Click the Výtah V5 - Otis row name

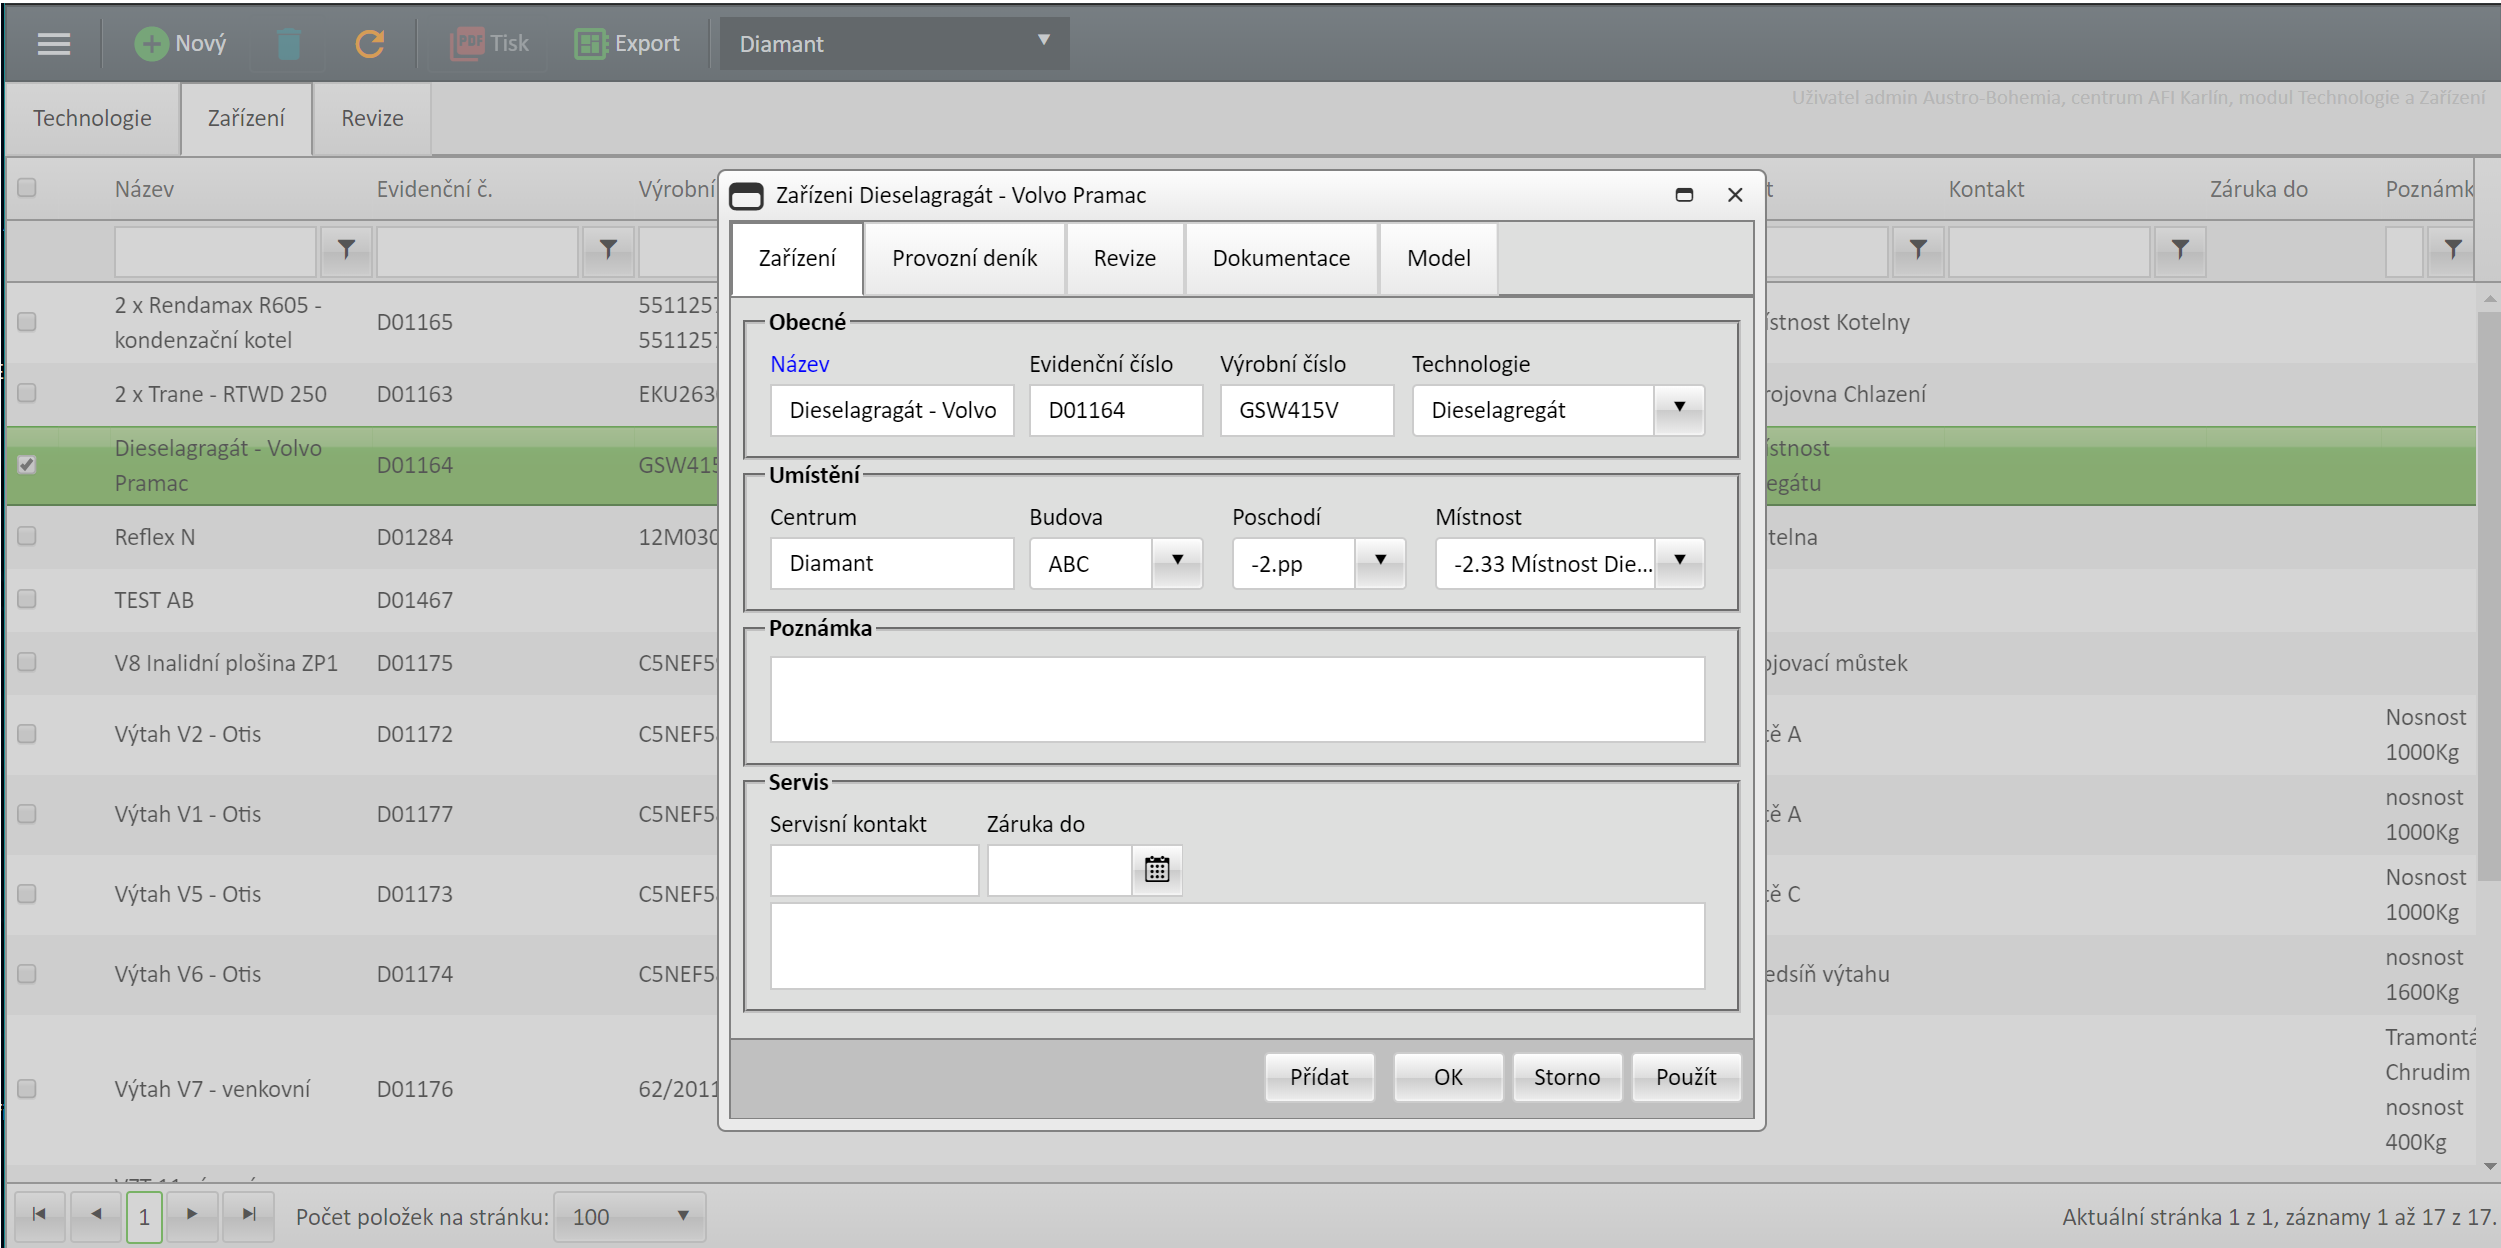coord(187,894)
